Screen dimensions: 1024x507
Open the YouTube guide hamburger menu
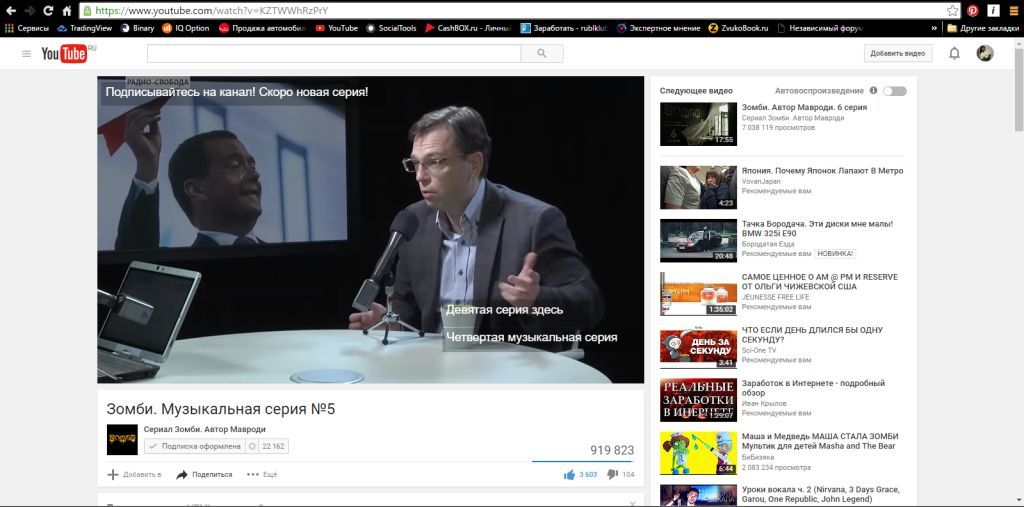[26, 54]
